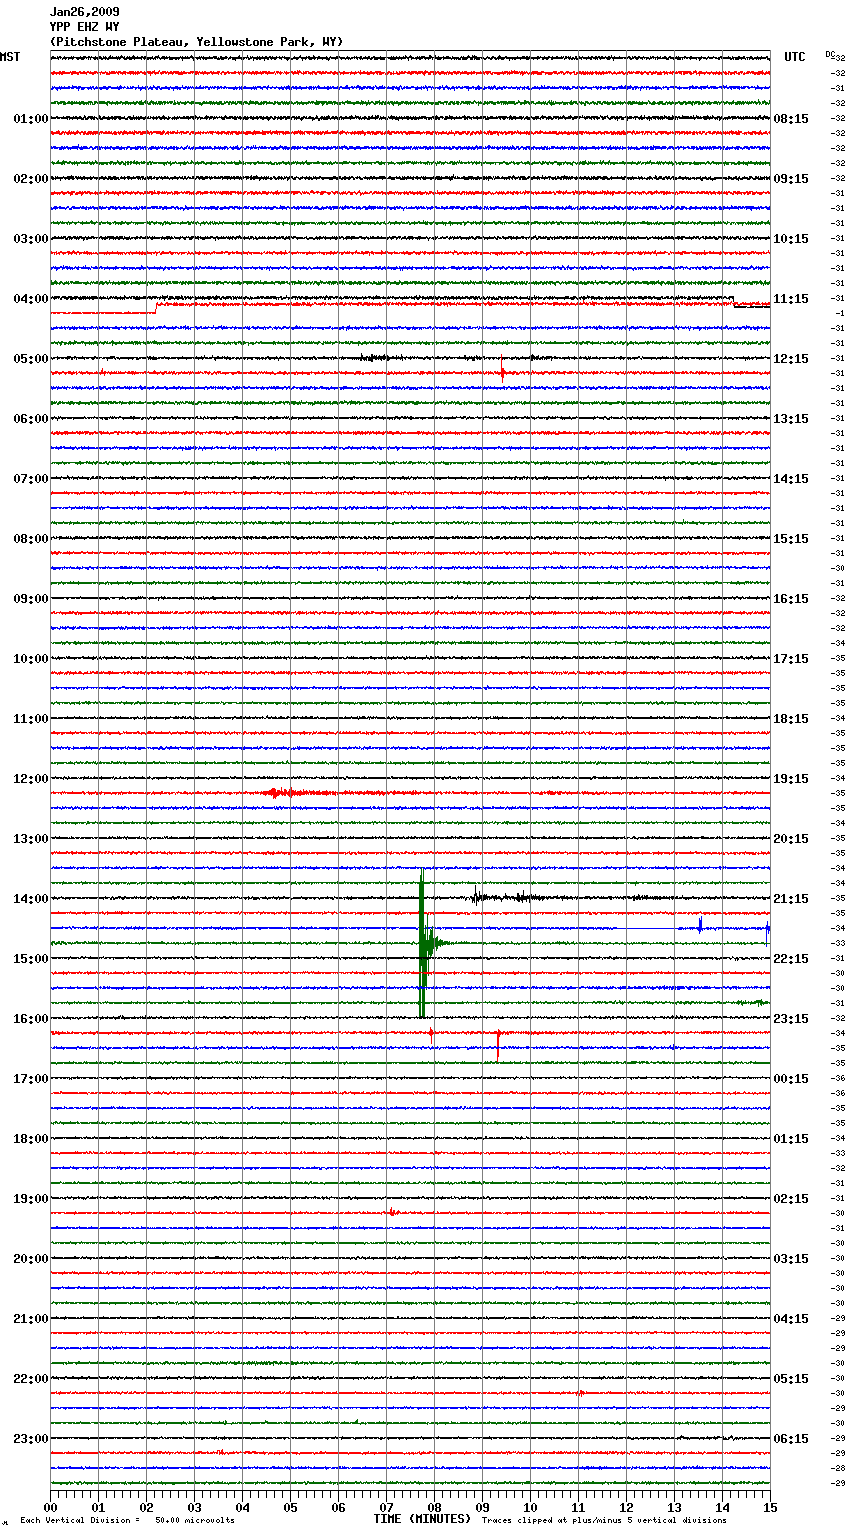This screenshot has height=1534, width=850.
Task: Select the 06:00 MST hour label
Action: pyautogui.click(x=30, y=419)
